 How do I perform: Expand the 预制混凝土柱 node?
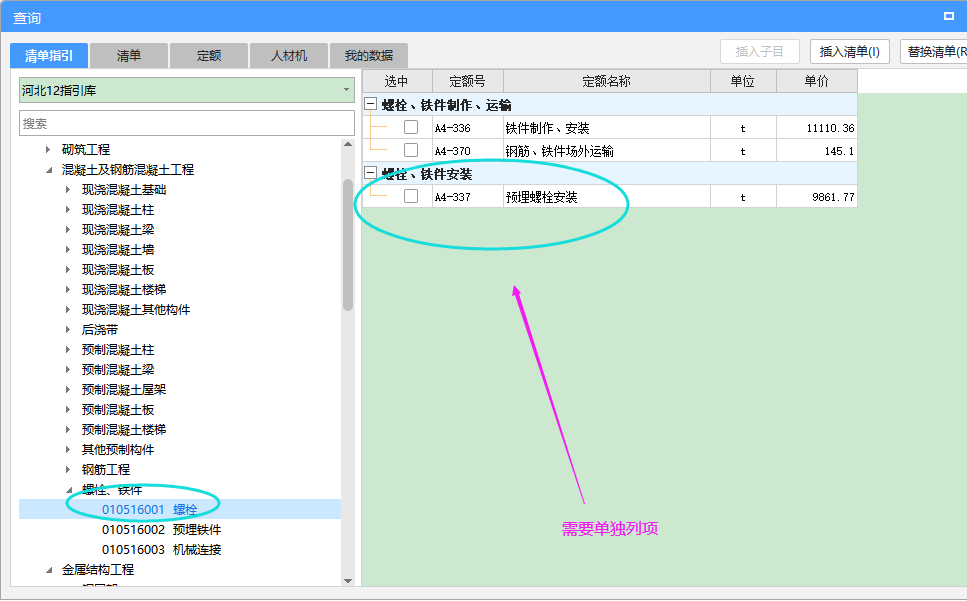coord(68,350)
